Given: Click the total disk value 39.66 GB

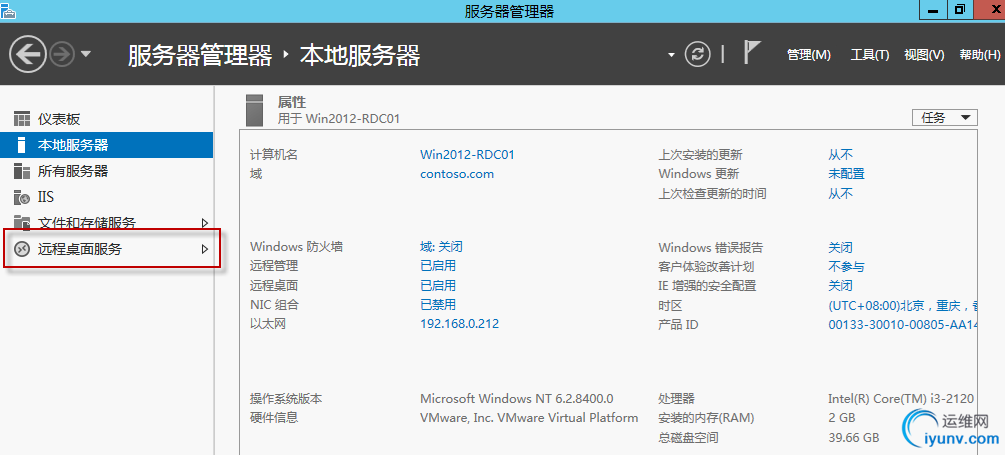Looking at the screenshot, I should coord(853,438).
